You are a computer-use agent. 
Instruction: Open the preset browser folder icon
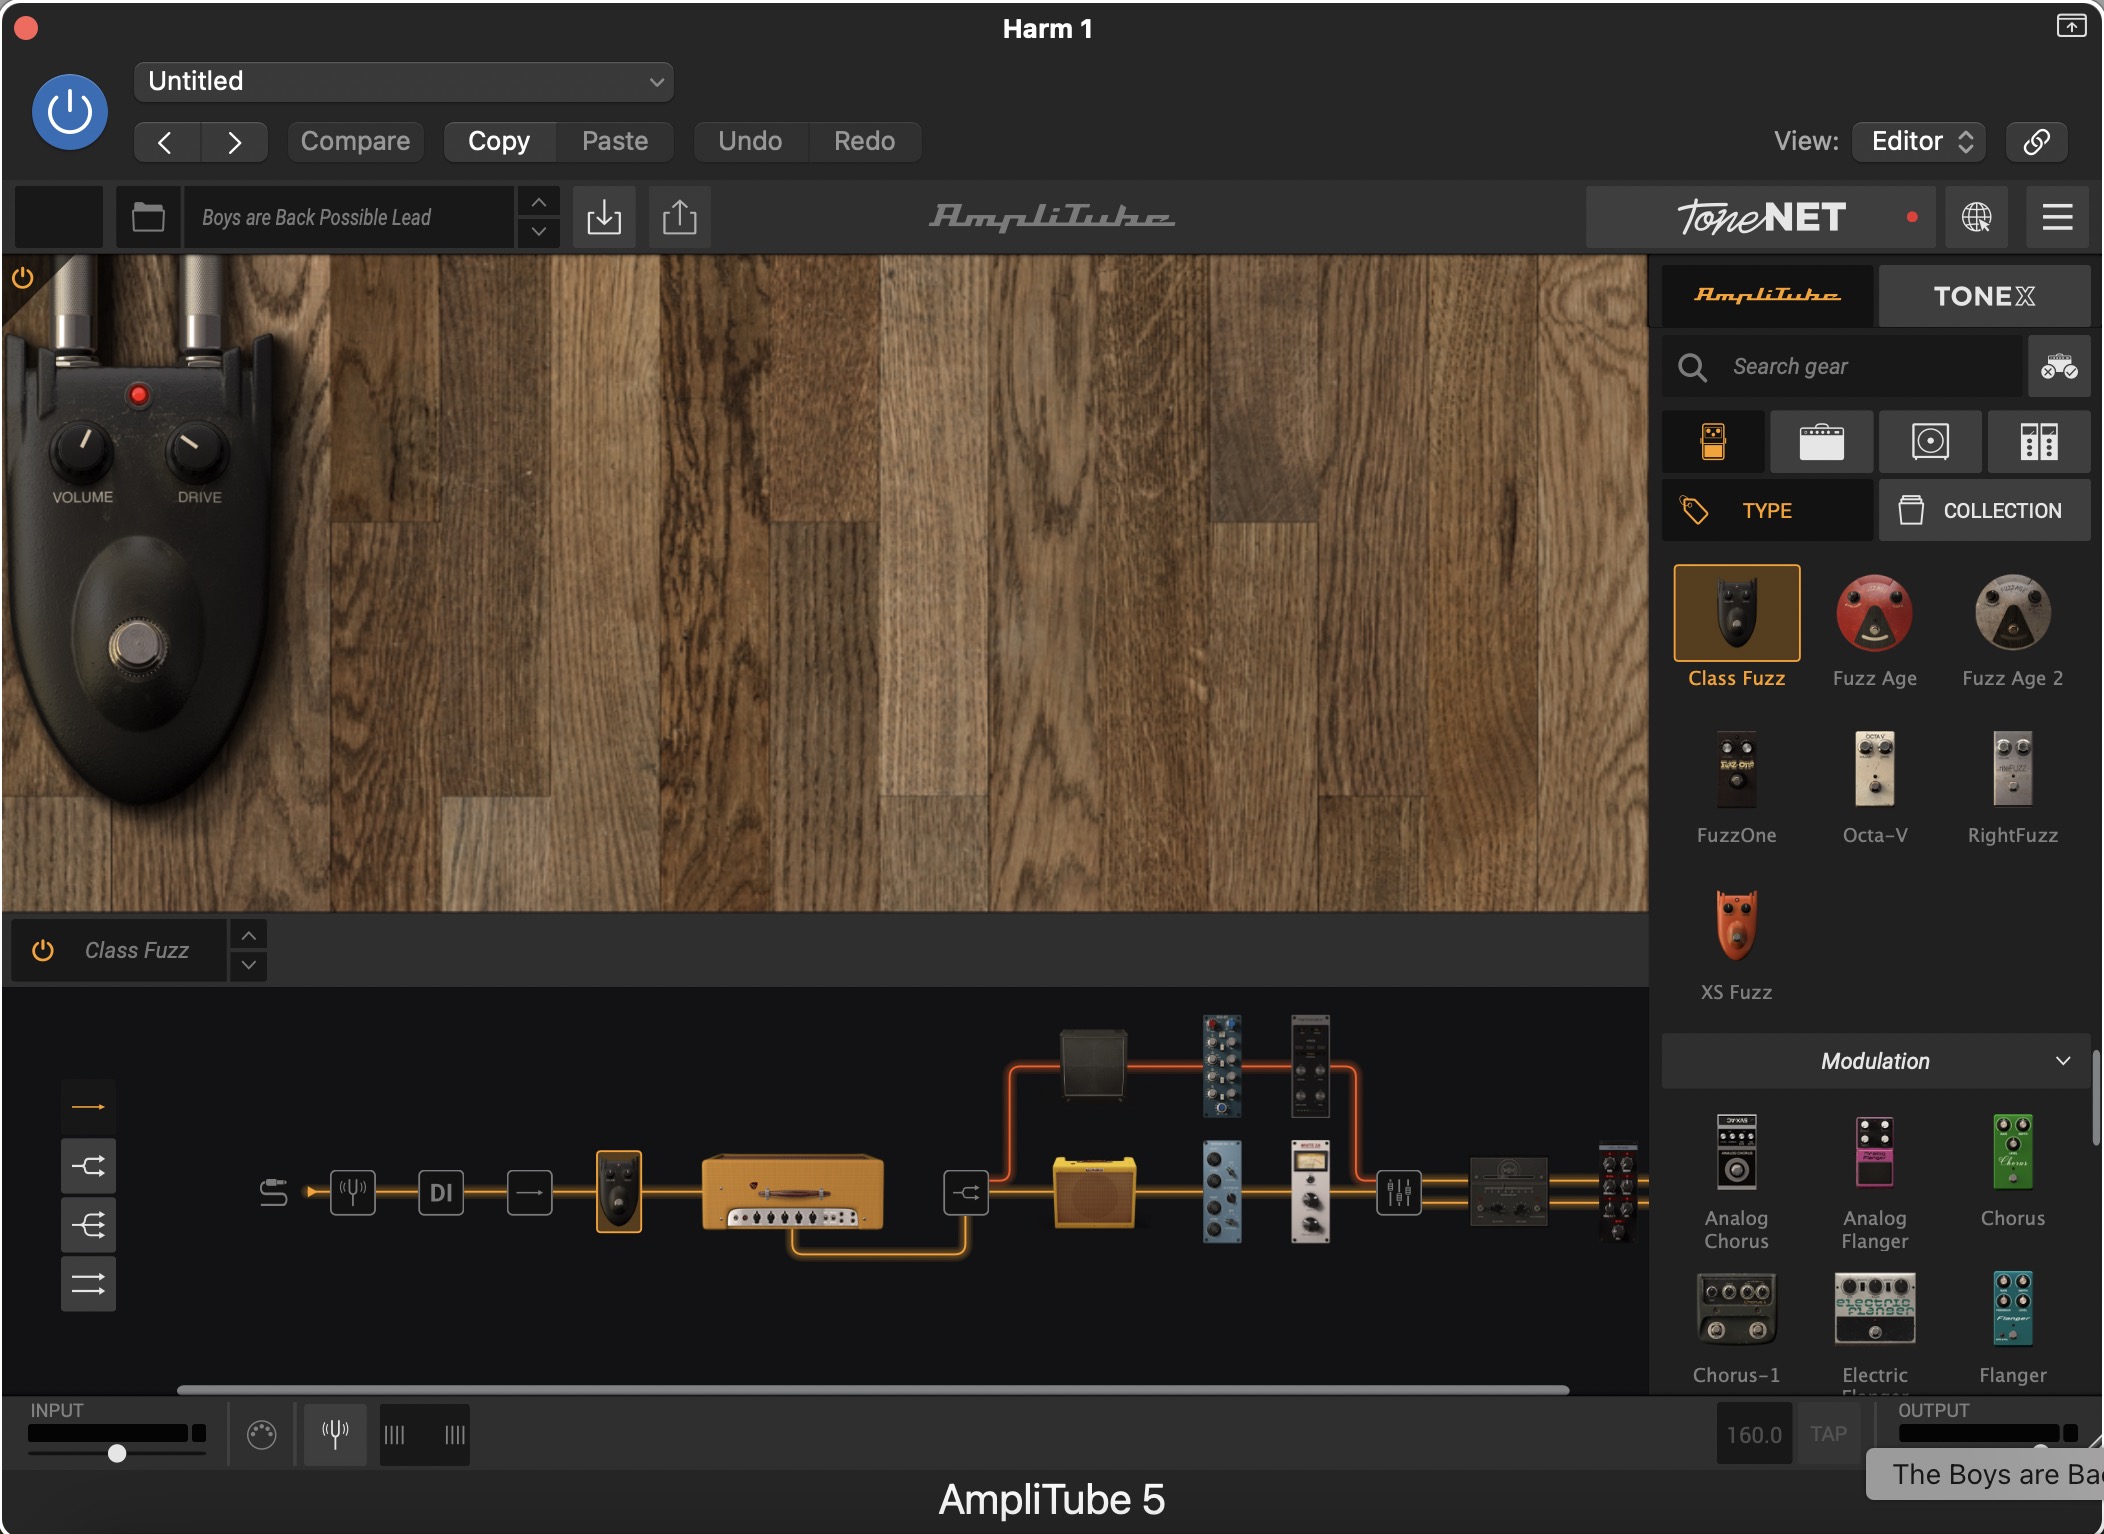pos(148,217)
